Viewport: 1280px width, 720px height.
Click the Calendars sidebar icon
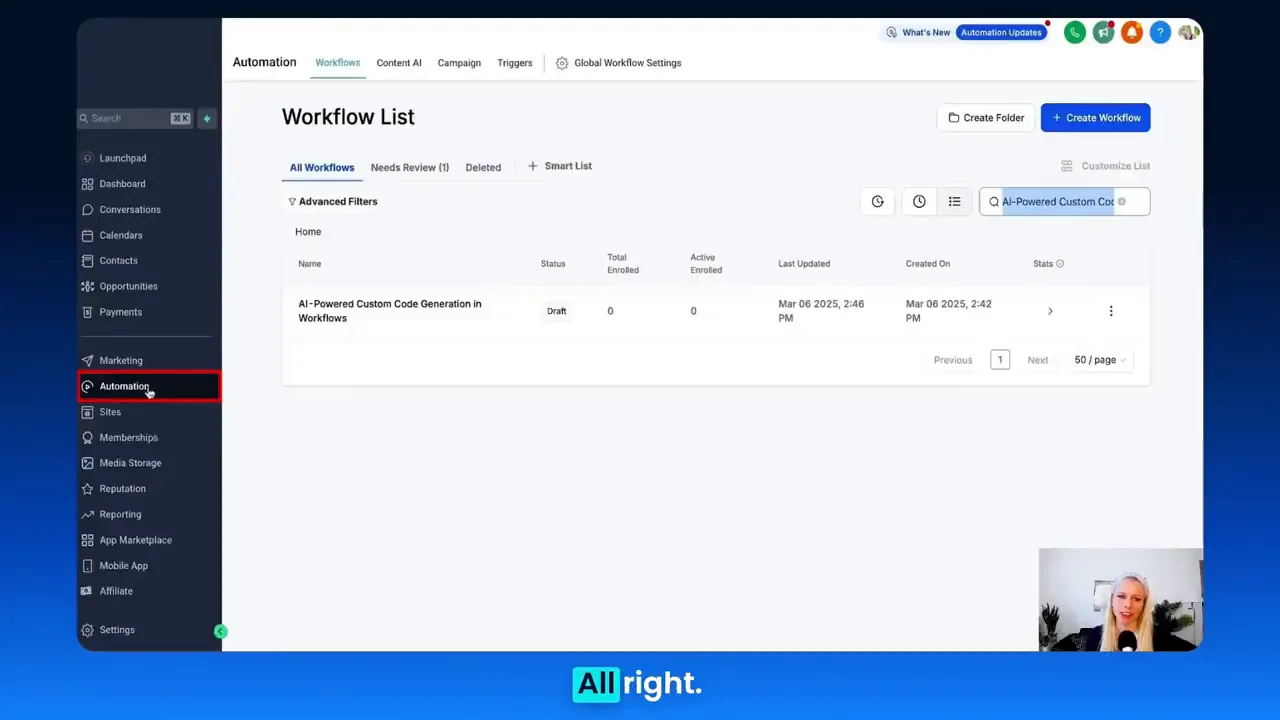pos(88,235)
